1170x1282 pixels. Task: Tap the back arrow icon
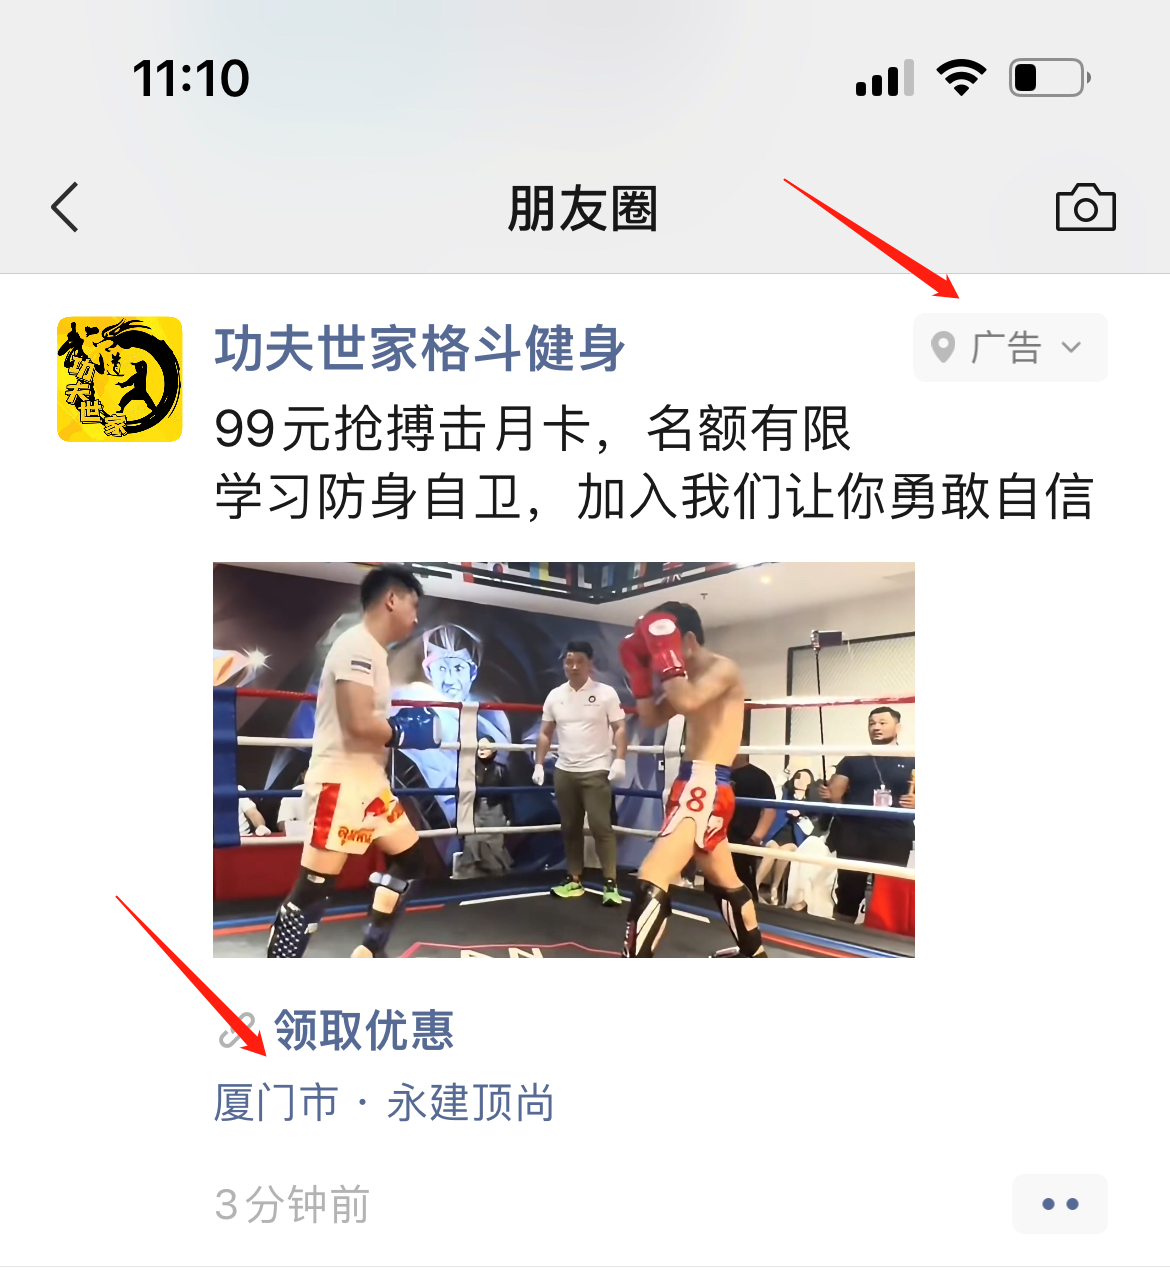(x=65, y=208)
